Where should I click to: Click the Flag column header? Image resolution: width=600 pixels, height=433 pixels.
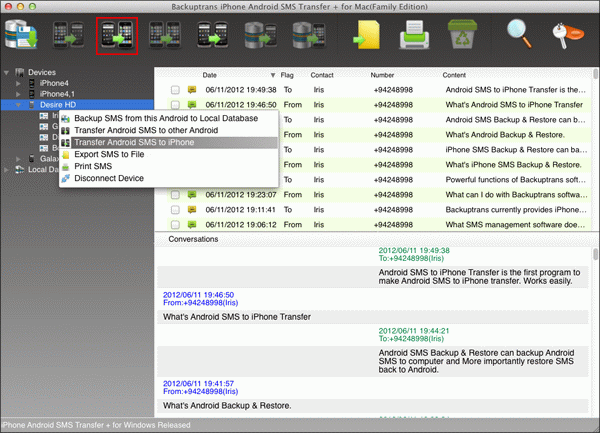tap(287, 75)
